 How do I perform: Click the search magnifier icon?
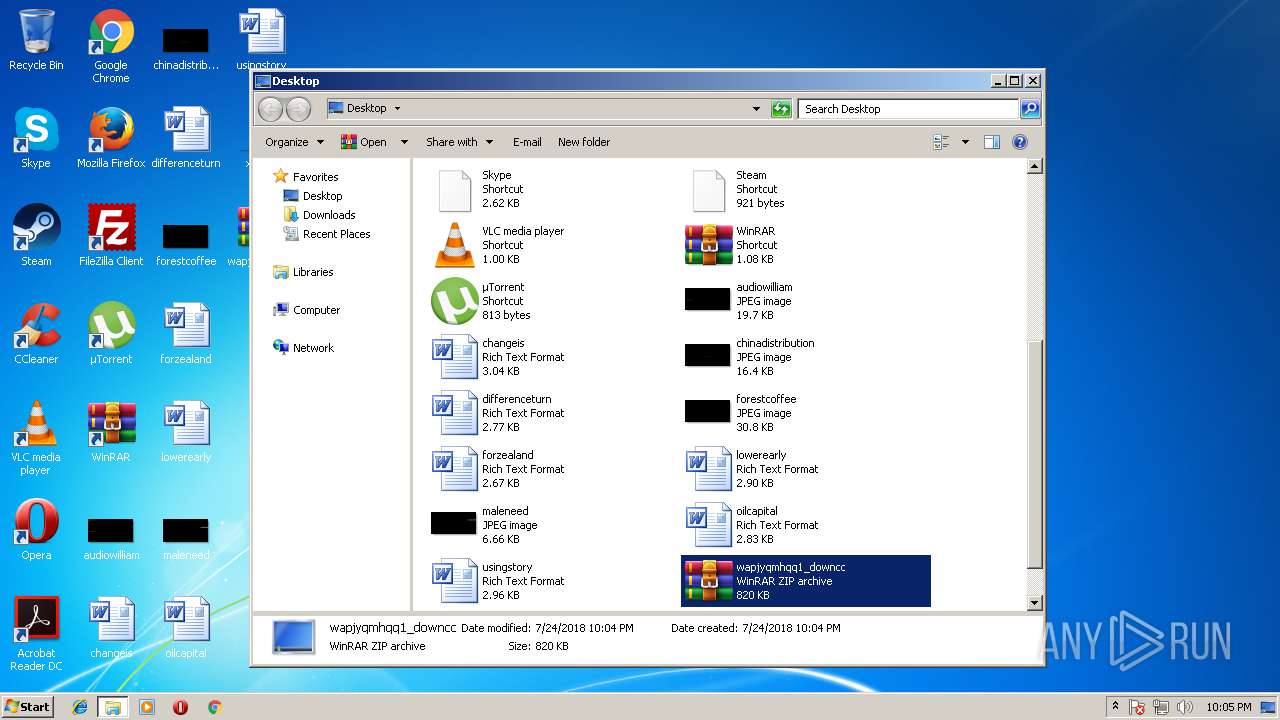(x=1029, y=109)
